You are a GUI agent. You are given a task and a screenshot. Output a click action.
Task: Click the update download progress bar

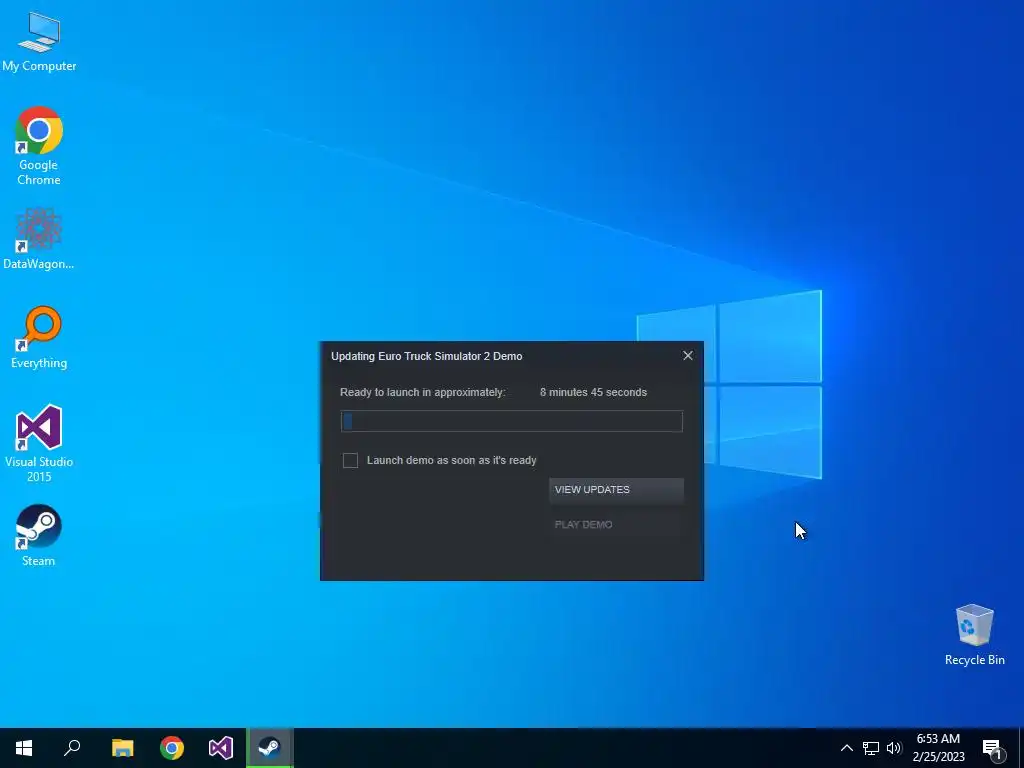click(x=511, y=421)
